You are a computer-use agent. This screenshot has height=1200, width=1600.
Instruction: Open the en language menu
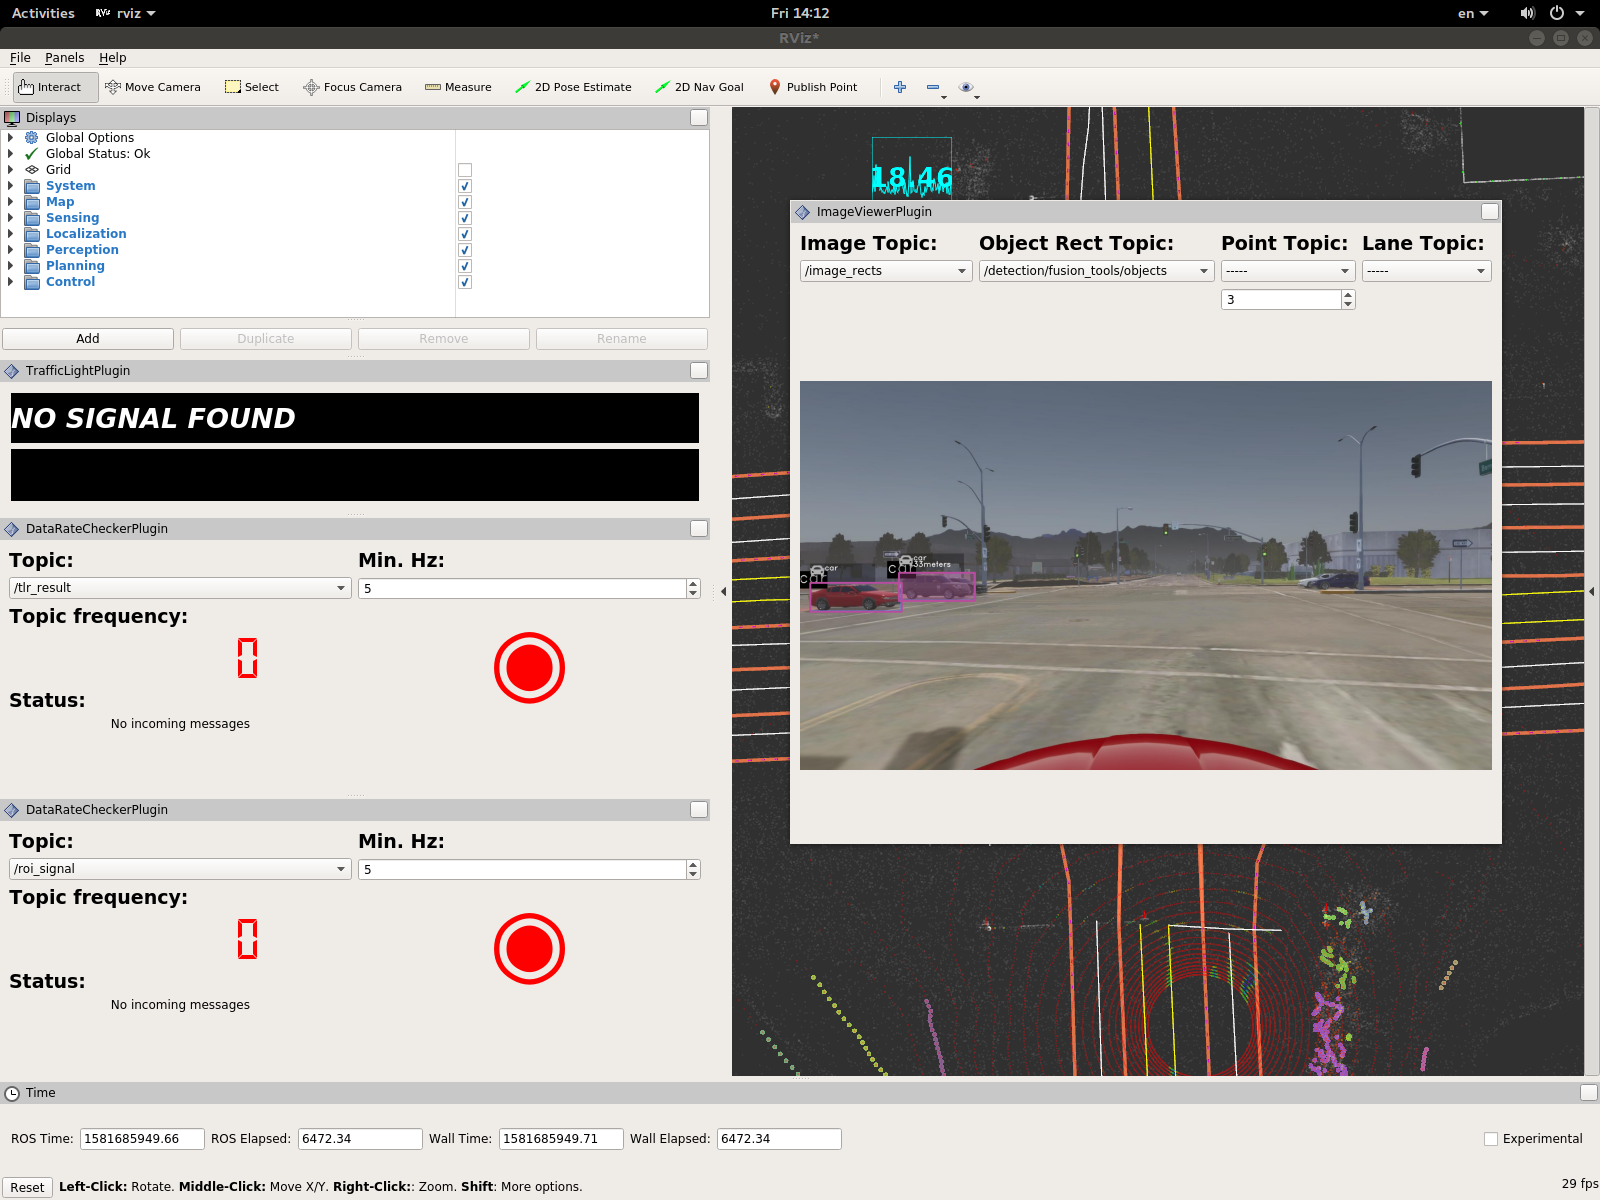1473,13
